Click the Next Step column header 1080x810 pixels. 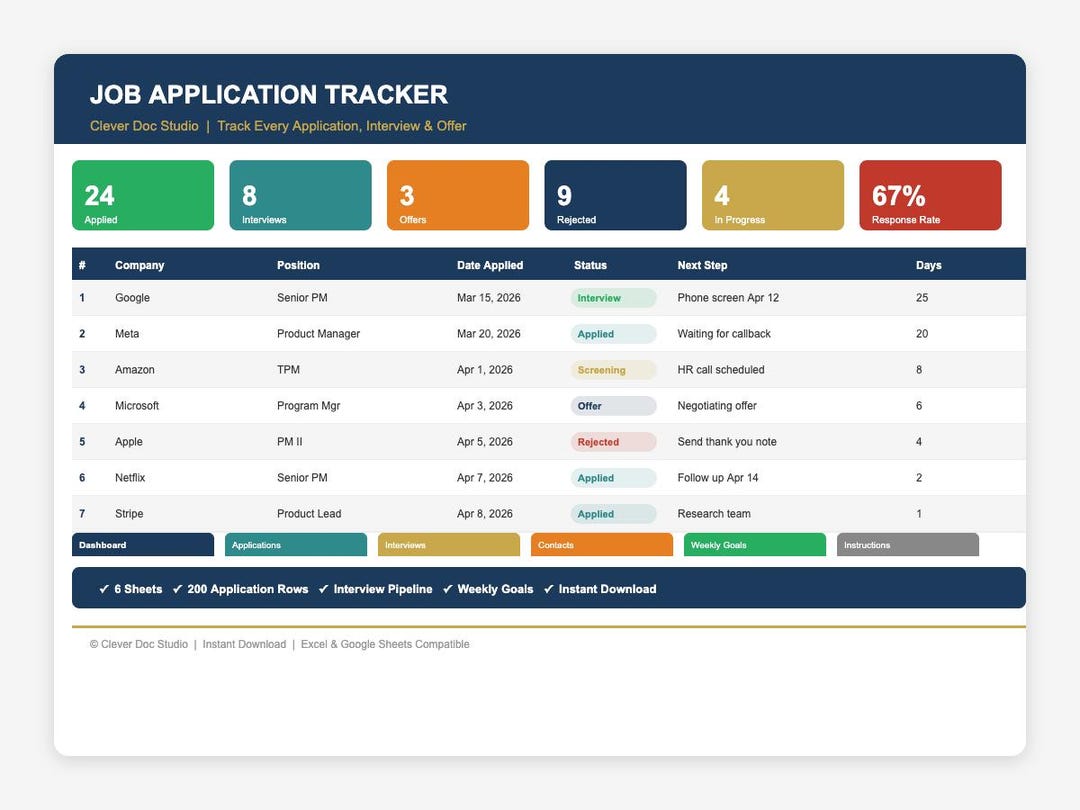click(702, 265)
